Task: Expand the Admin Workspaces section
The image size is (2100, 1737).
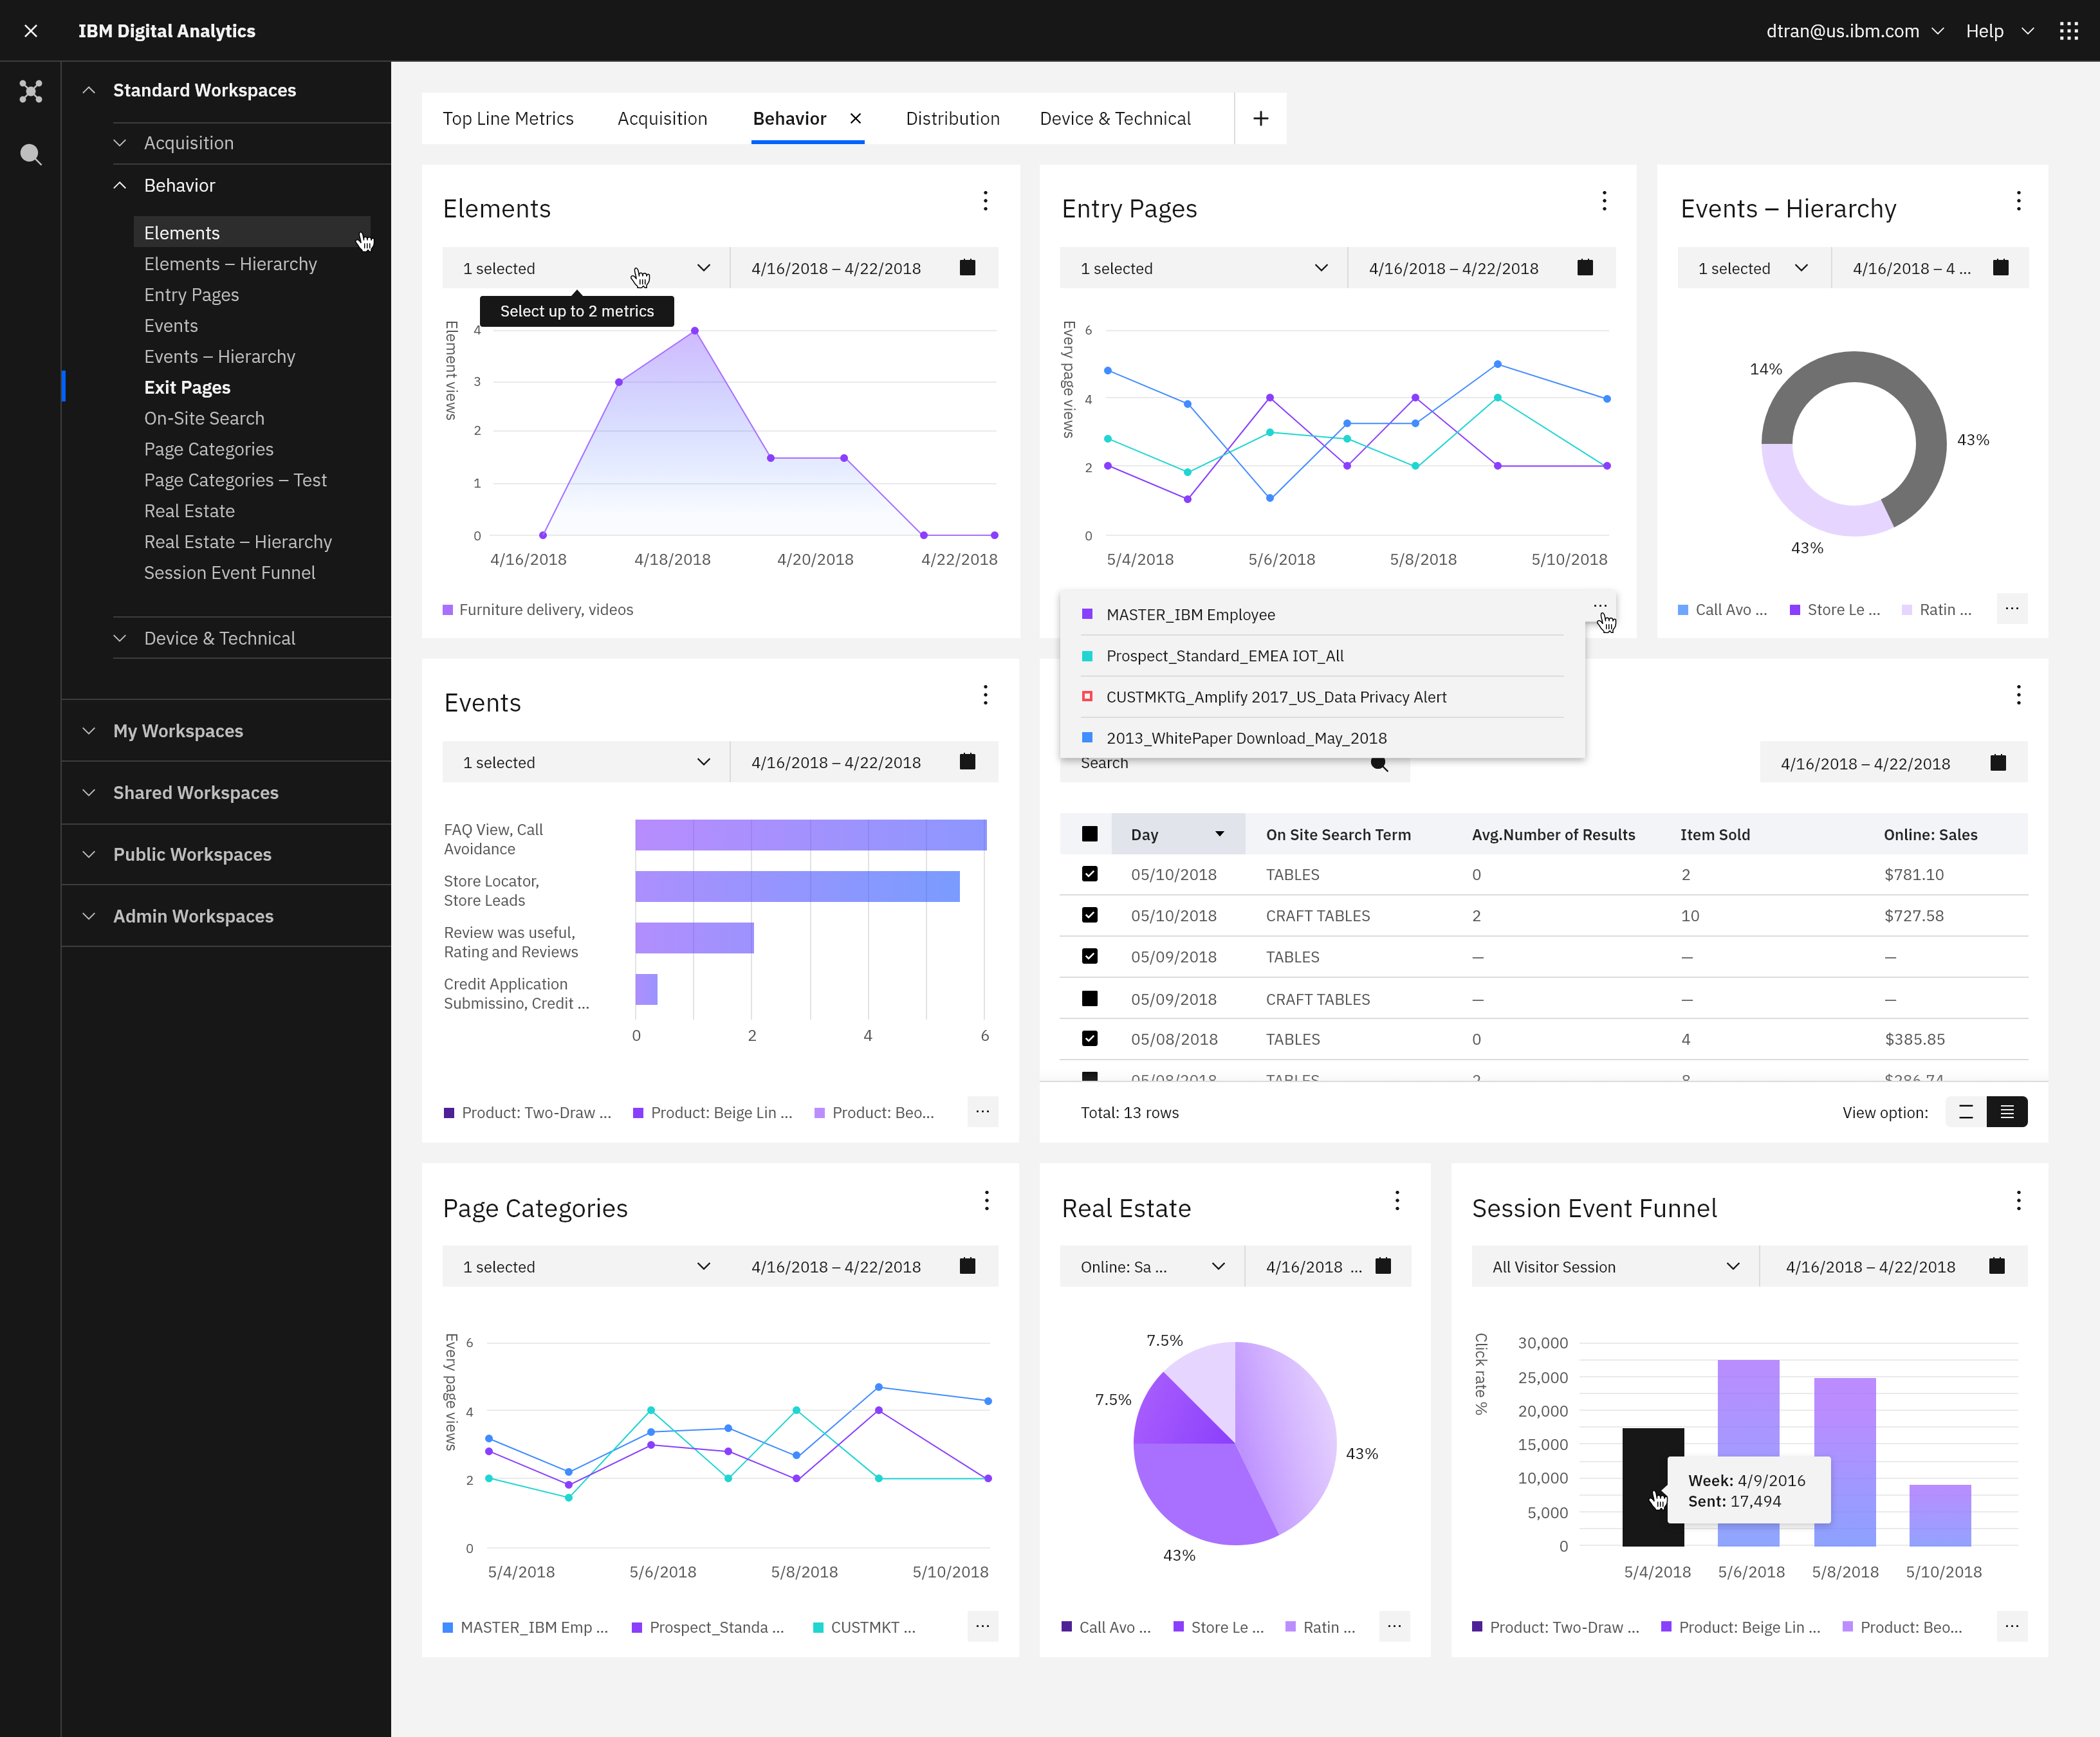Action: click(89, 916)
